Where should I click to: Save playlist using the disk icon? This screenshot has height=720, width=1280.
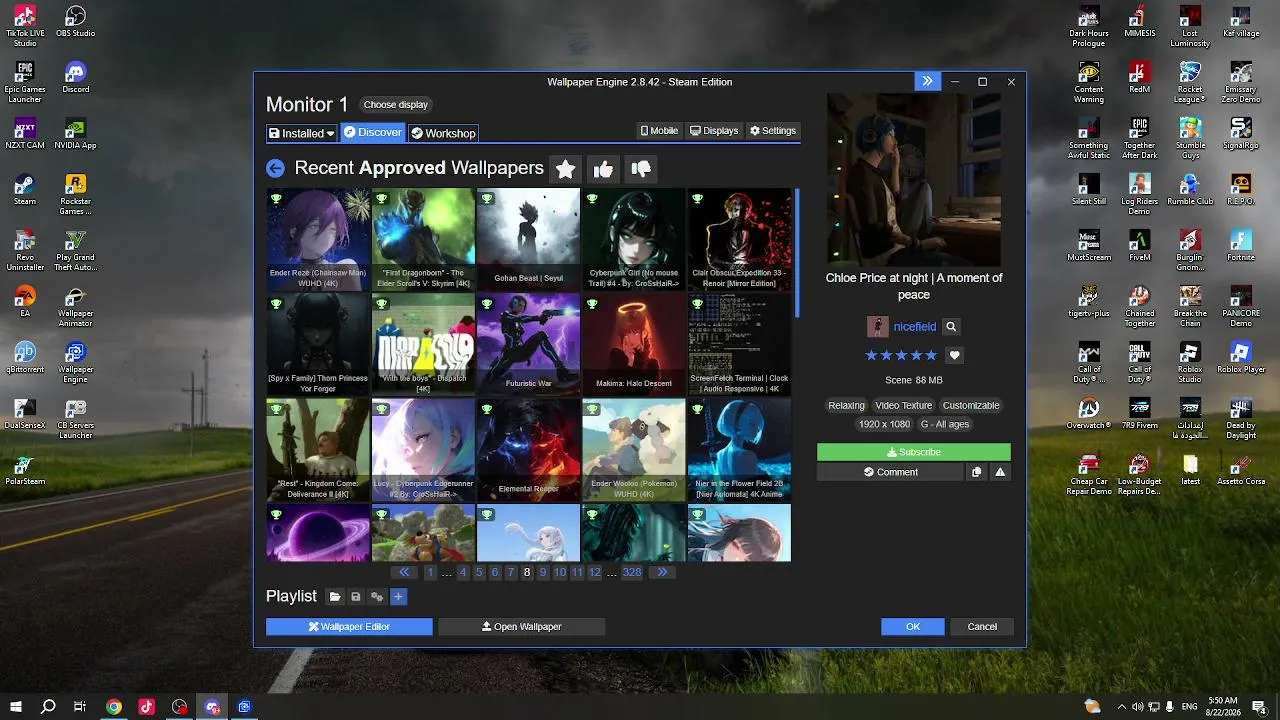(356, 597)
